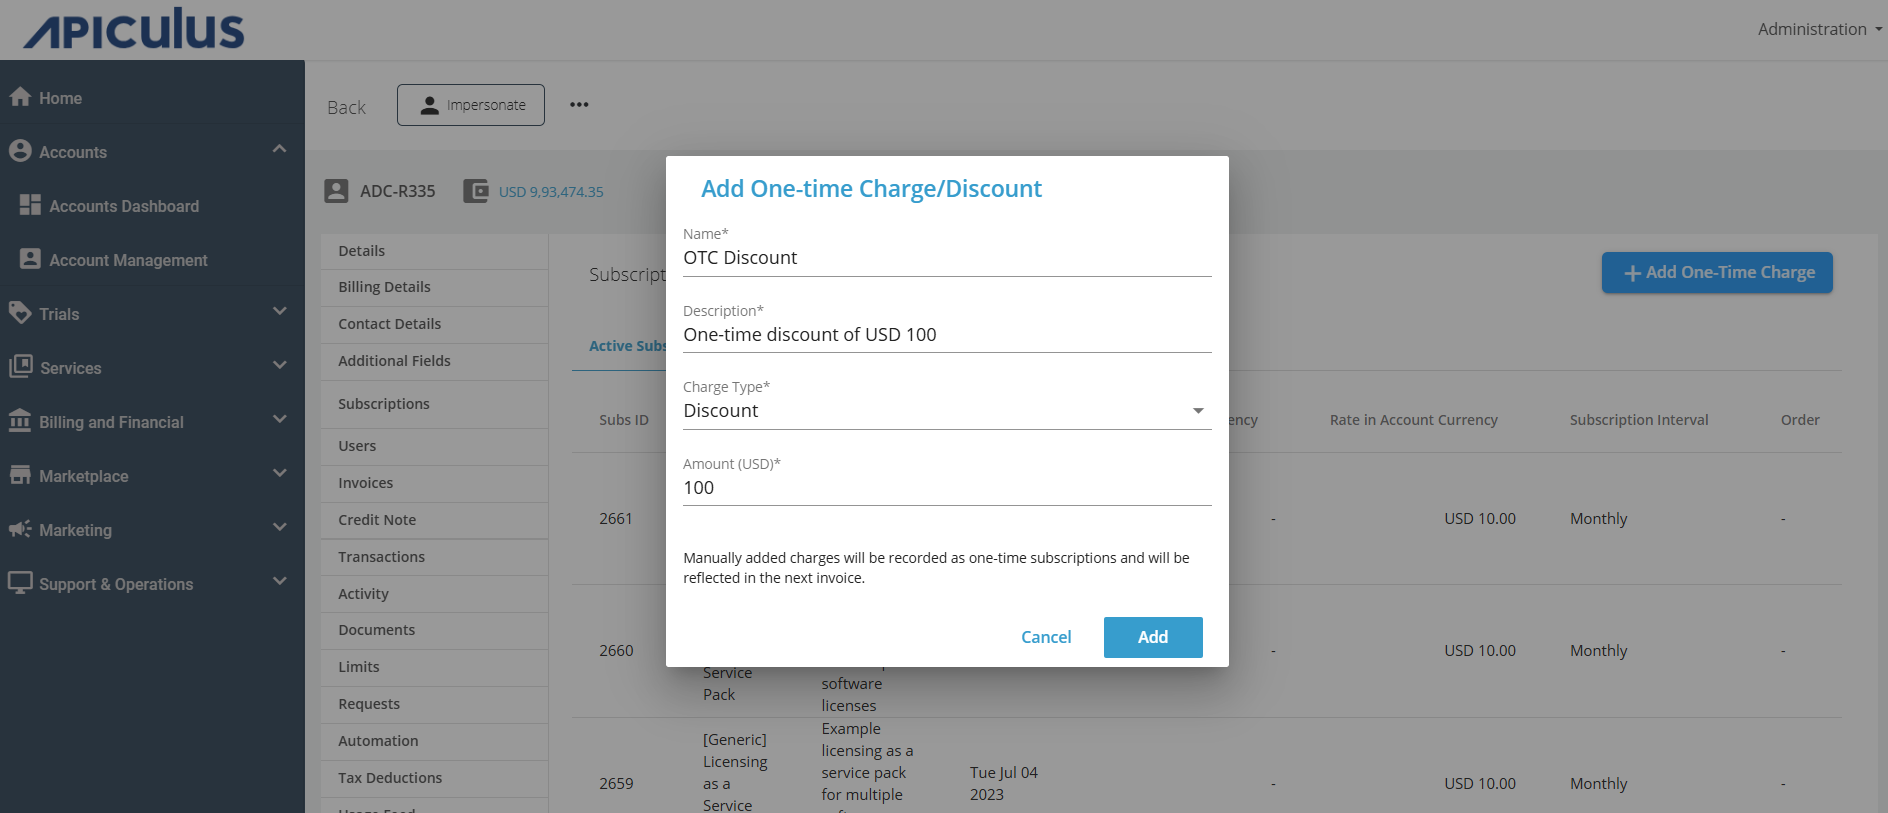Open the Billing Details section
The height and width of the screenshot is (813, 1888).
[434, 287]
